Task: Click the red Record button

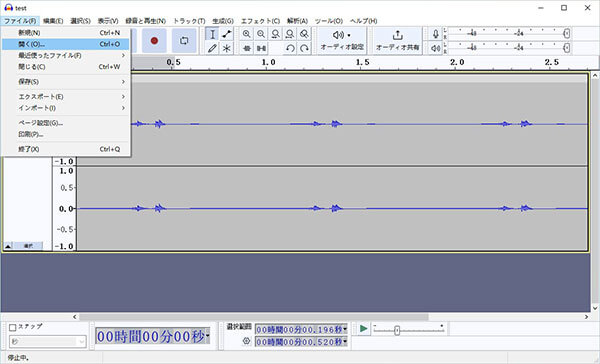Action: pyautogui.click(x=154, y=40)
